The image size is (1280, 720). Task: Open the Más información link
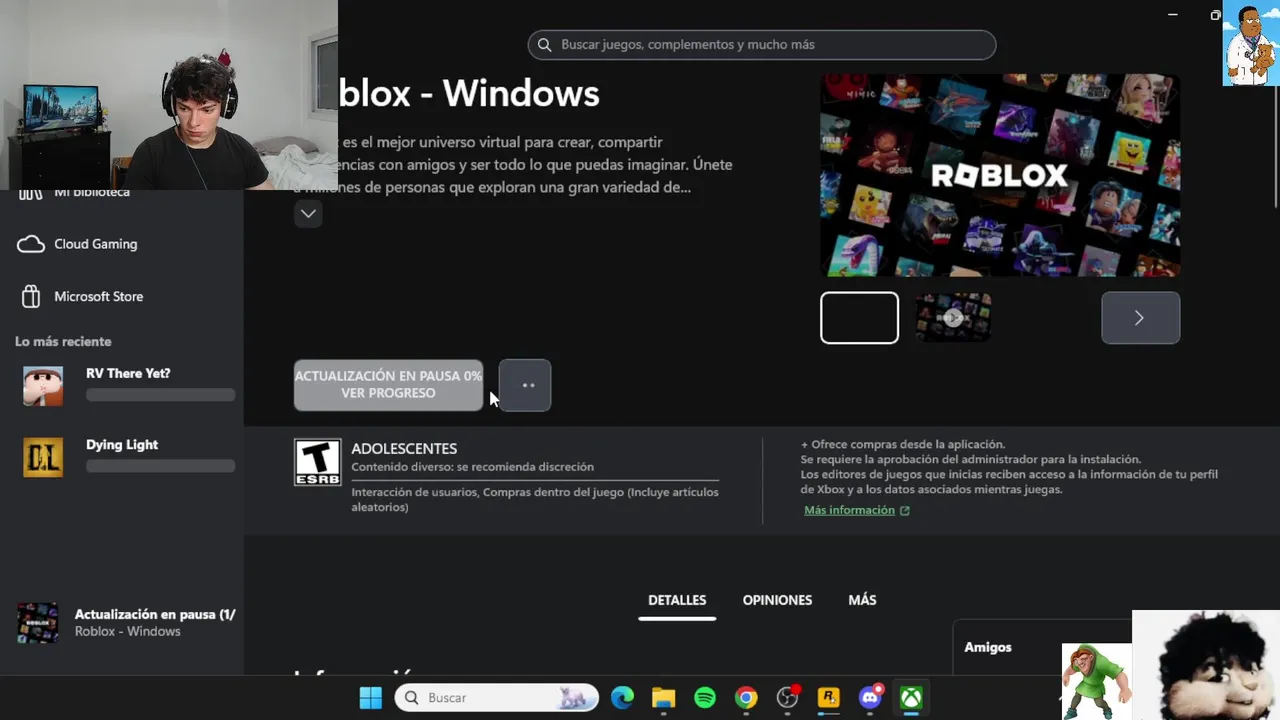coord(857,510)
